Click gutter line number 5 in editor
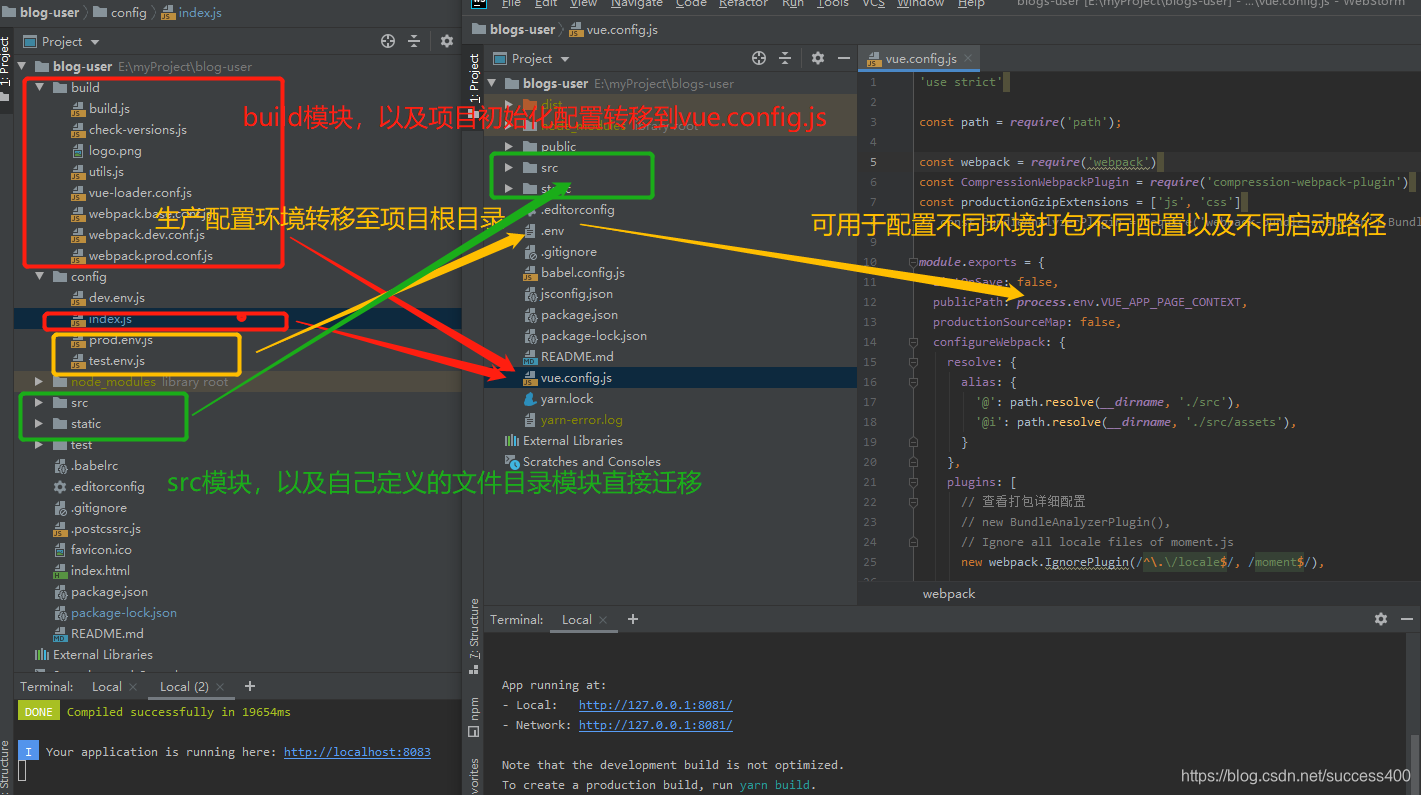The height and width of the screenshot is (795, 1421). coord(873,162)
